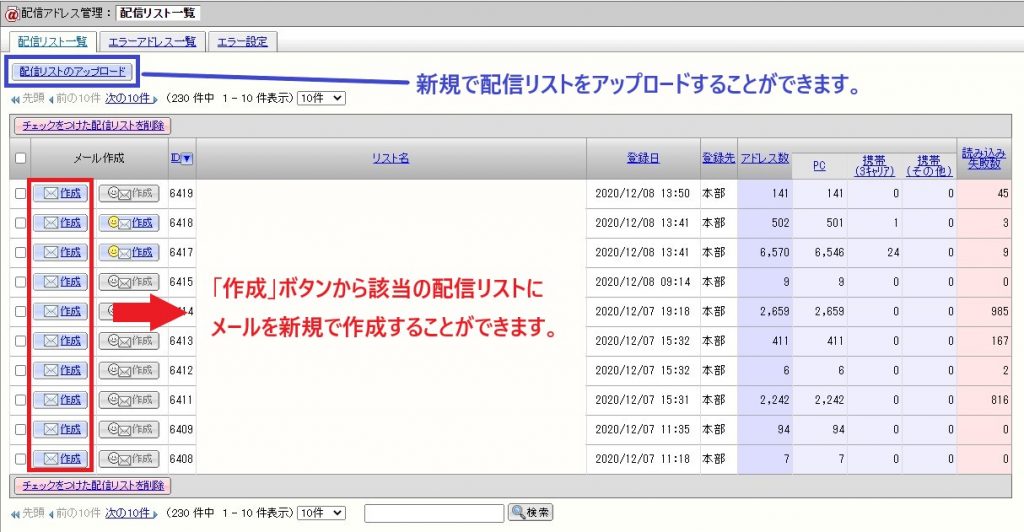Click smiley-mail 作成 icon for list 6417
1024x532 pixels.
[128, 252]
